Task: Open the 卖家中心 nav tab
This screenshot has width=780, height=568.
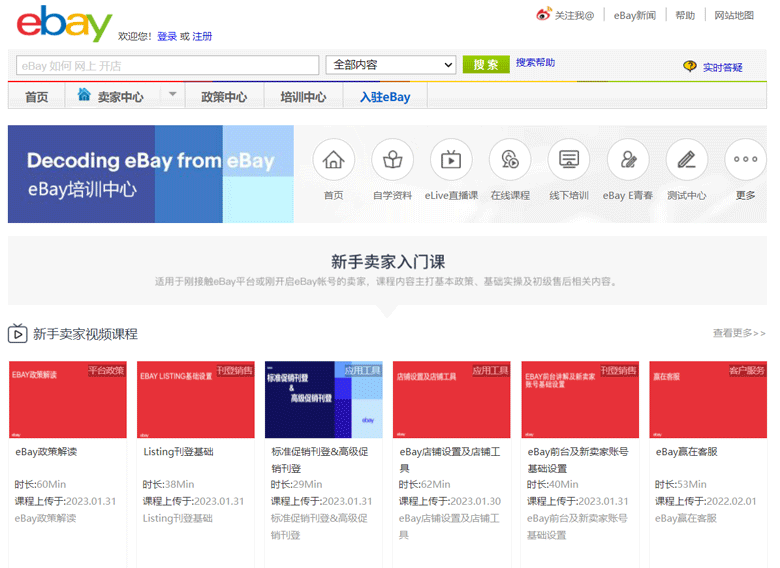Action: pyautogui.click(x=120, y=96)
